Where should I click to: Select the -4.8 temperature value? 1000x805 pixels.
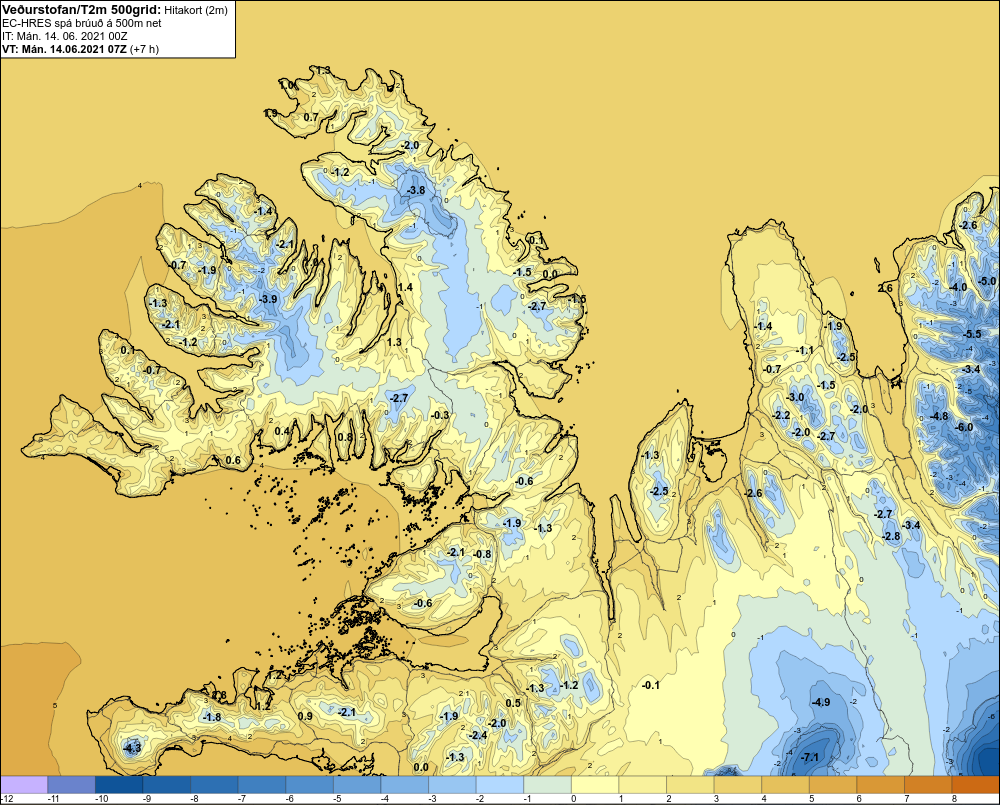tap(938, 416)
